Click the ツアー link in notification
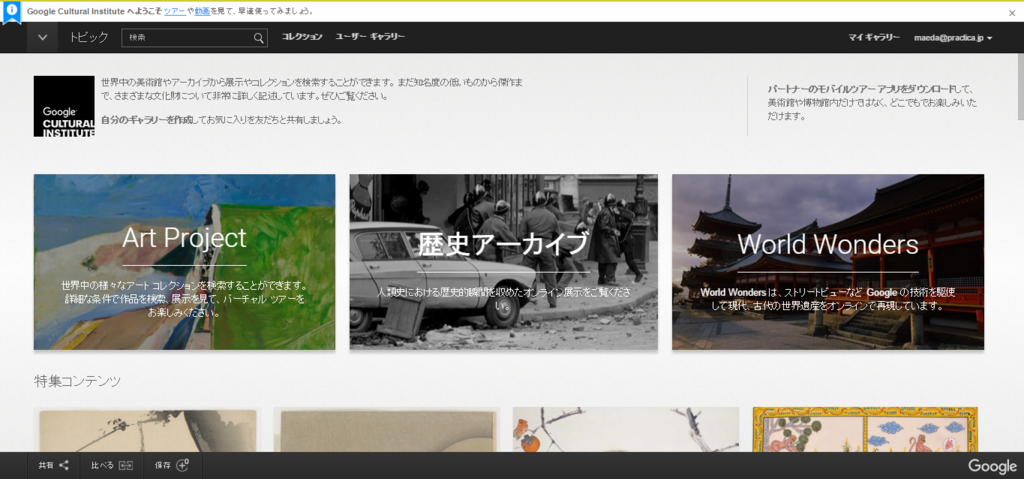Screen dimensions: 1024x479 pos(174,11)
